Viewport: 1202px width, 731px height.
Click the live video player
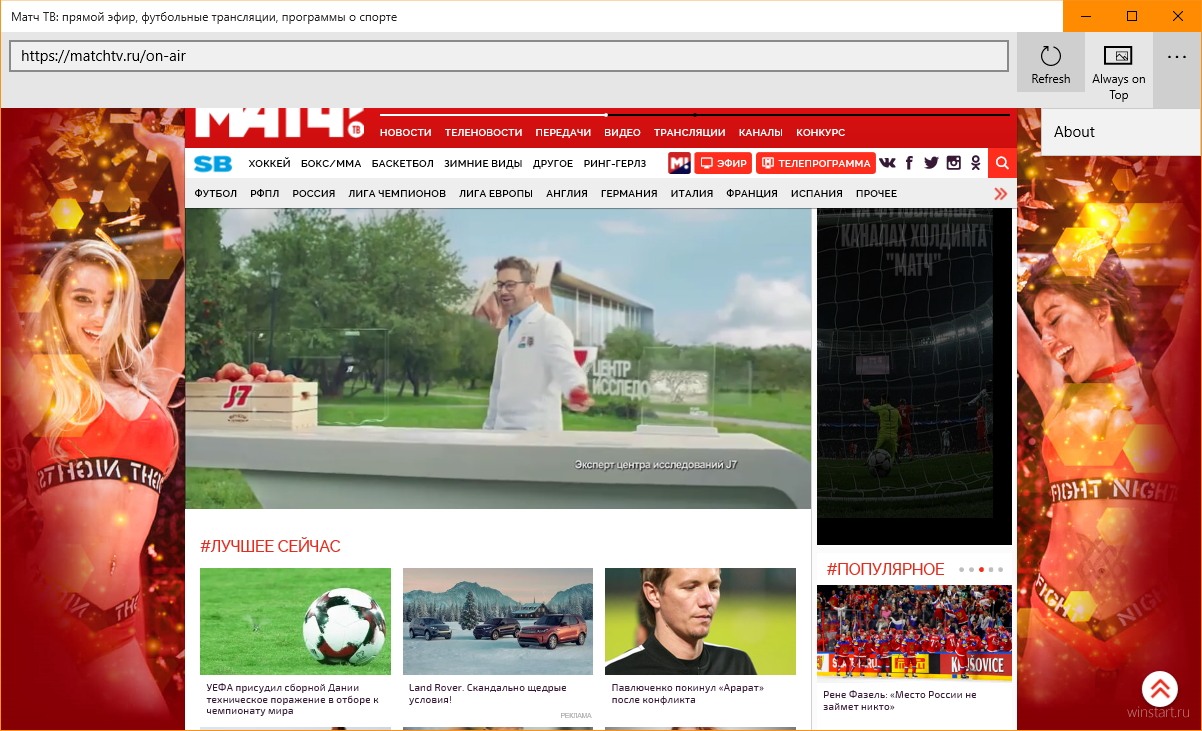pyautogui.click(x=498, y=359)
